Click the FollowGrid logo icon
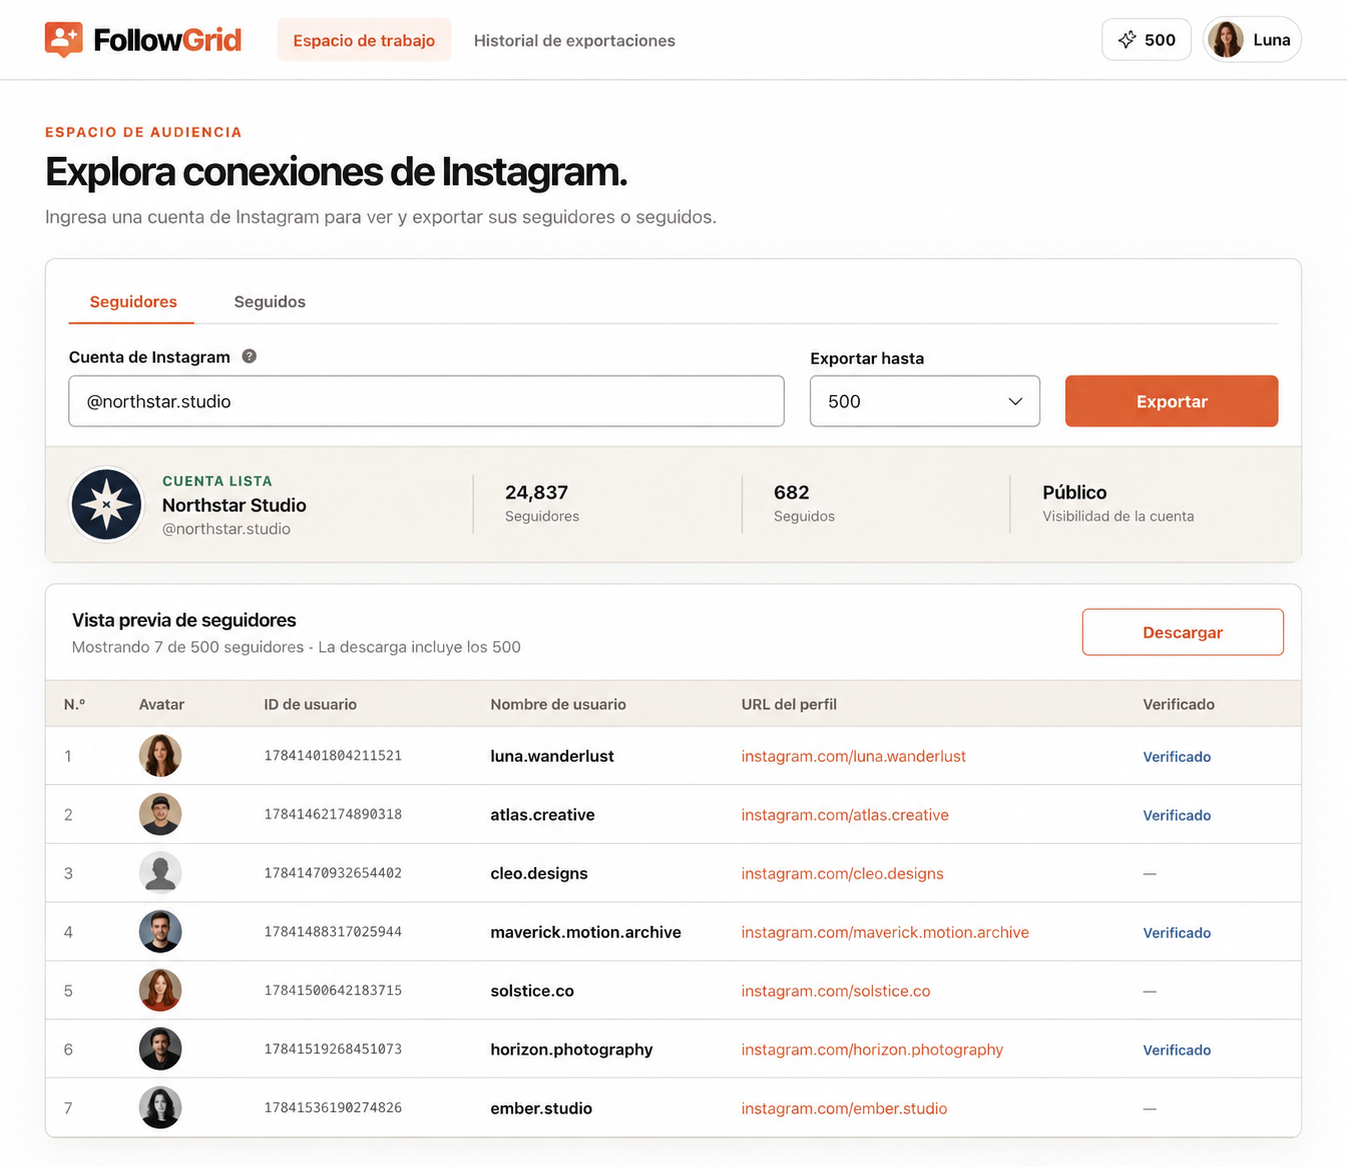This screenshot has width=1347, height=1167. point(63,40)
